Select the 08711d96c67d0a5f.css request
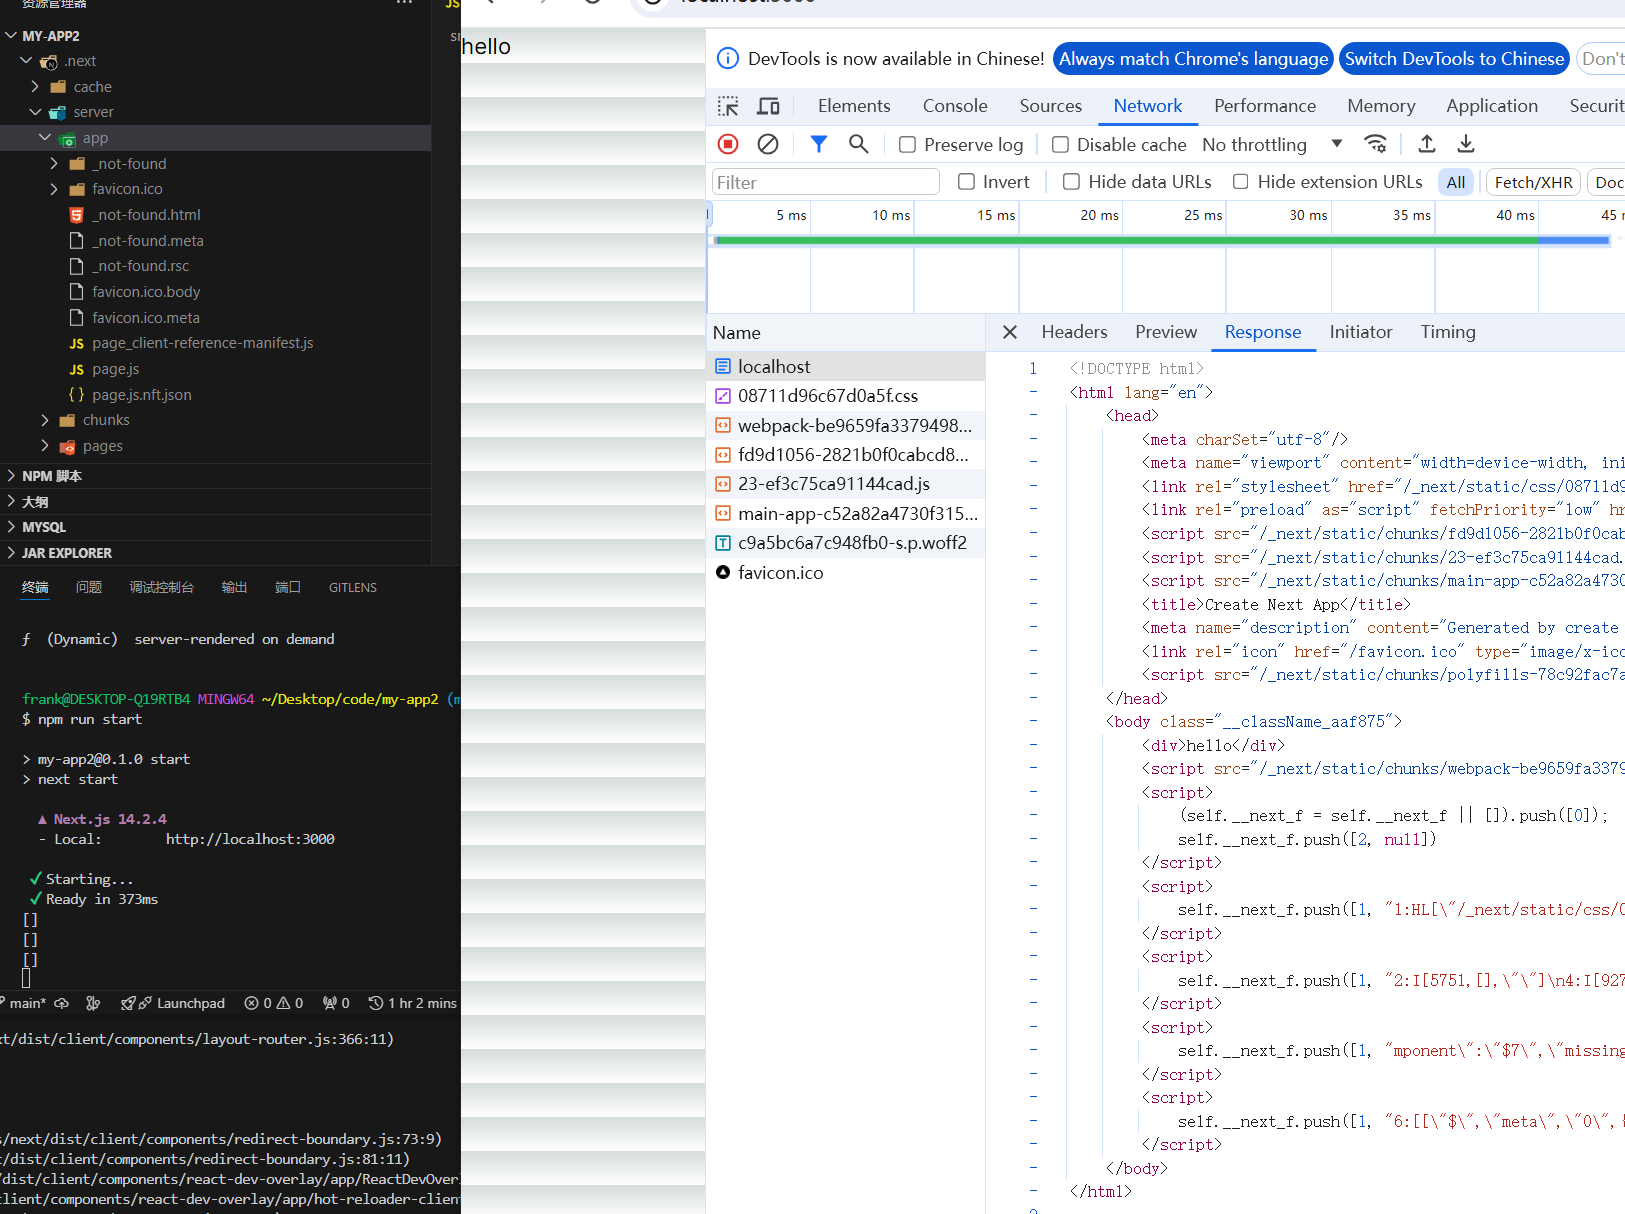The height and width of the screenshot is (1214, 1625). (x=846, y=396)
